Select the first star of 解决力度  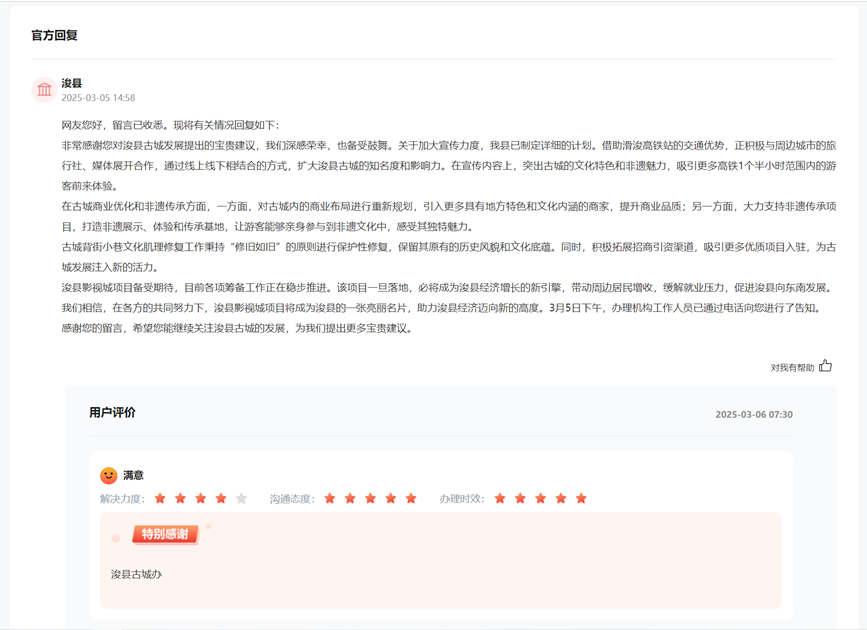(160, 498)
